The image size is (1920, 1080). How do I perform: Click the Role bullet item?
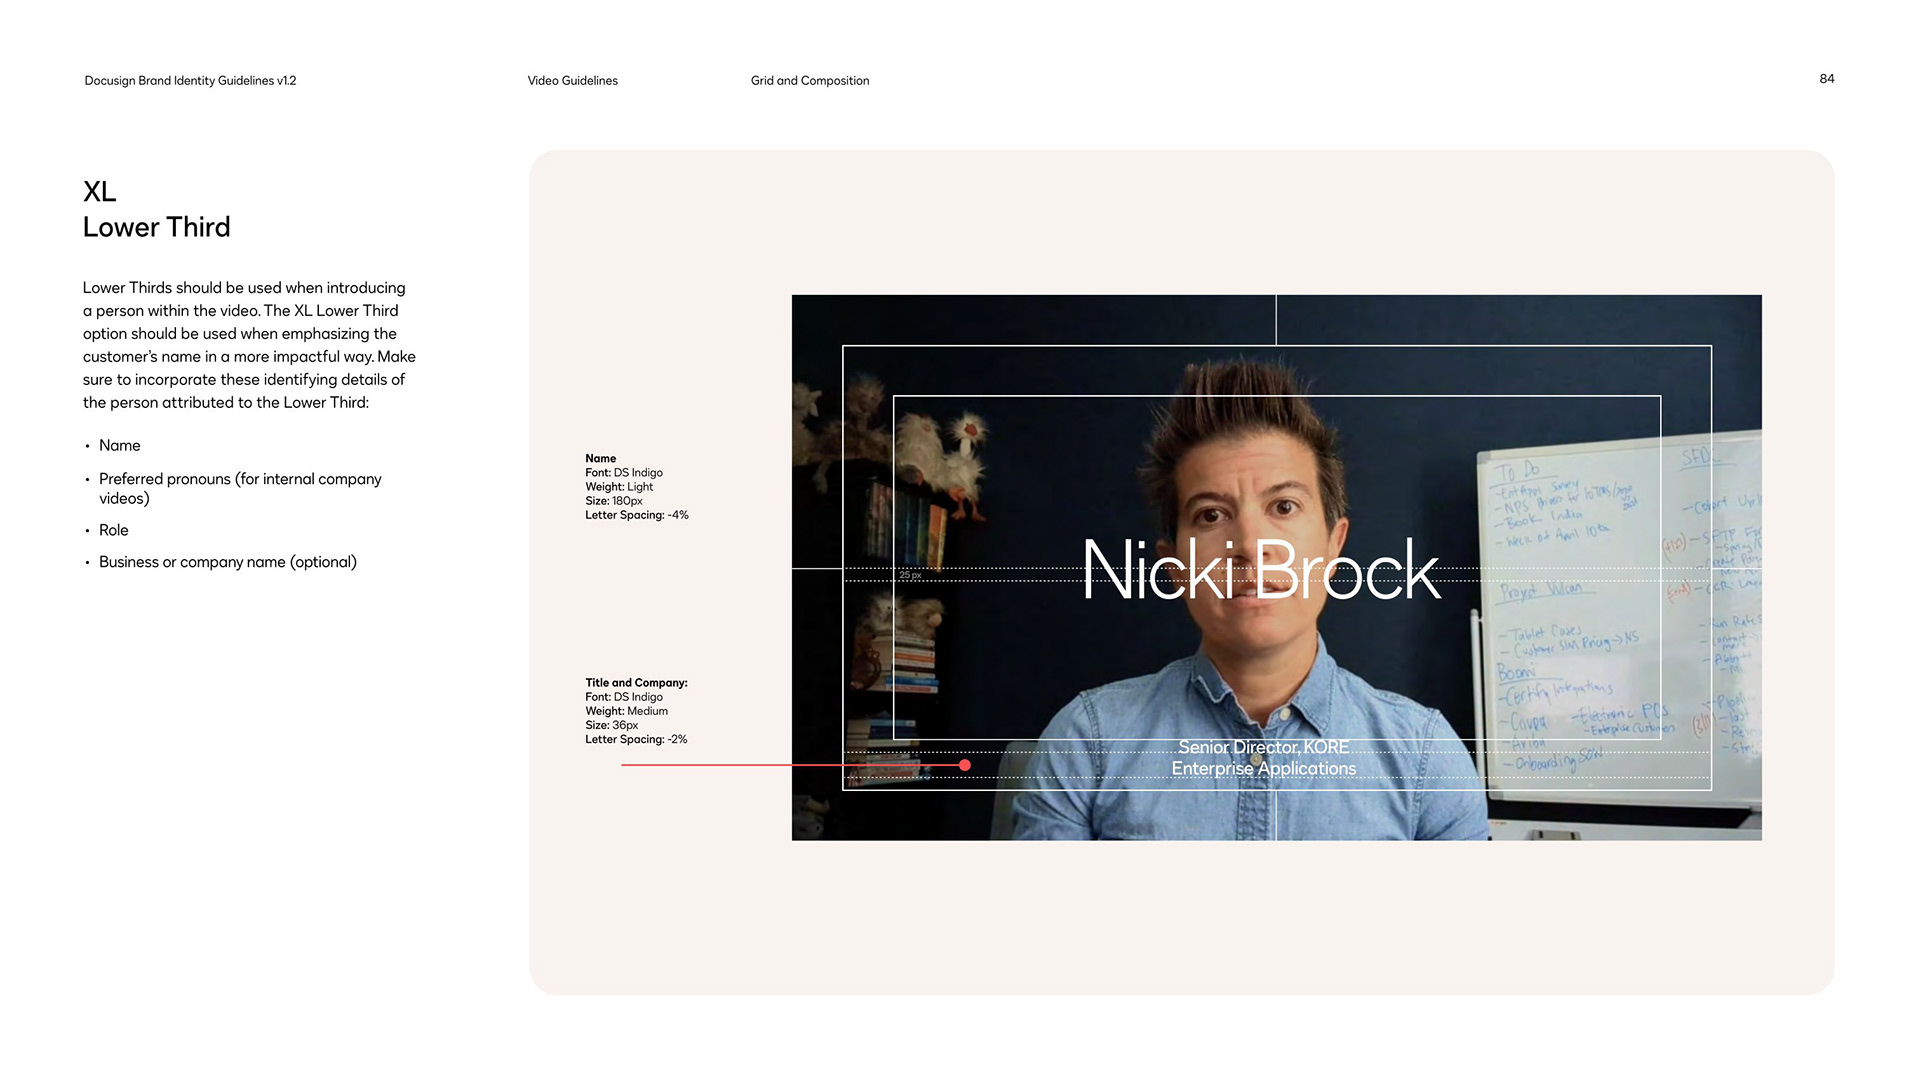pos(113,530)
